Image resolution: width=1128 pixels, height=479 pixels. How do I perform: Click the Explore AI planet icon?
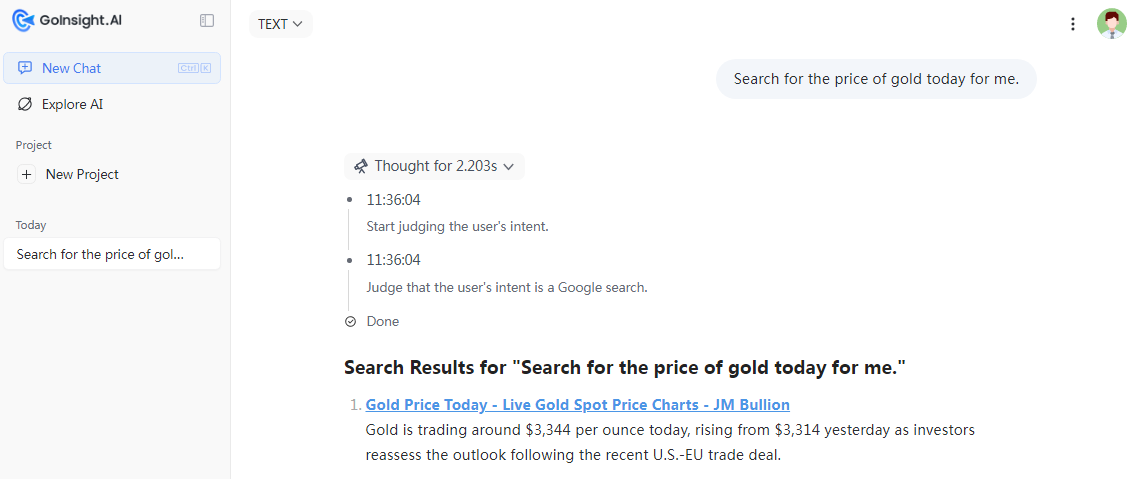(x=25, y=104)
